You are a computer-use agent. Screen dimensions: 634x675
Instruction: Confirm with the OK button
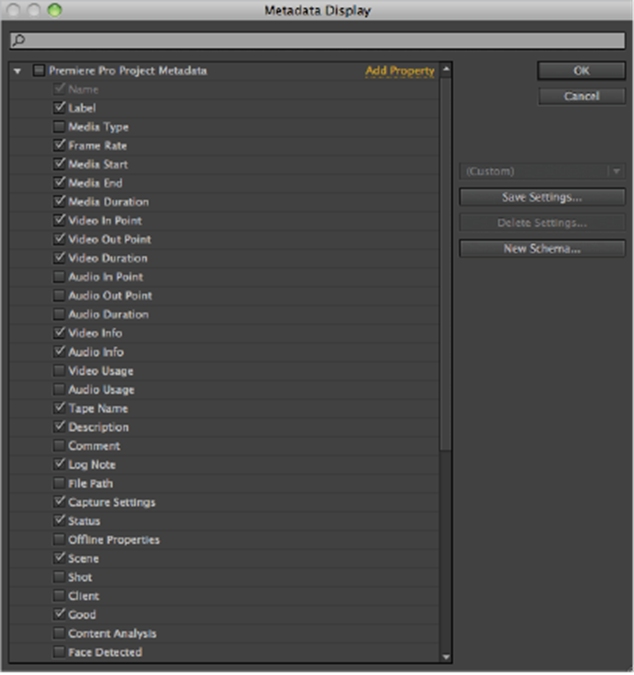point(581,71)
